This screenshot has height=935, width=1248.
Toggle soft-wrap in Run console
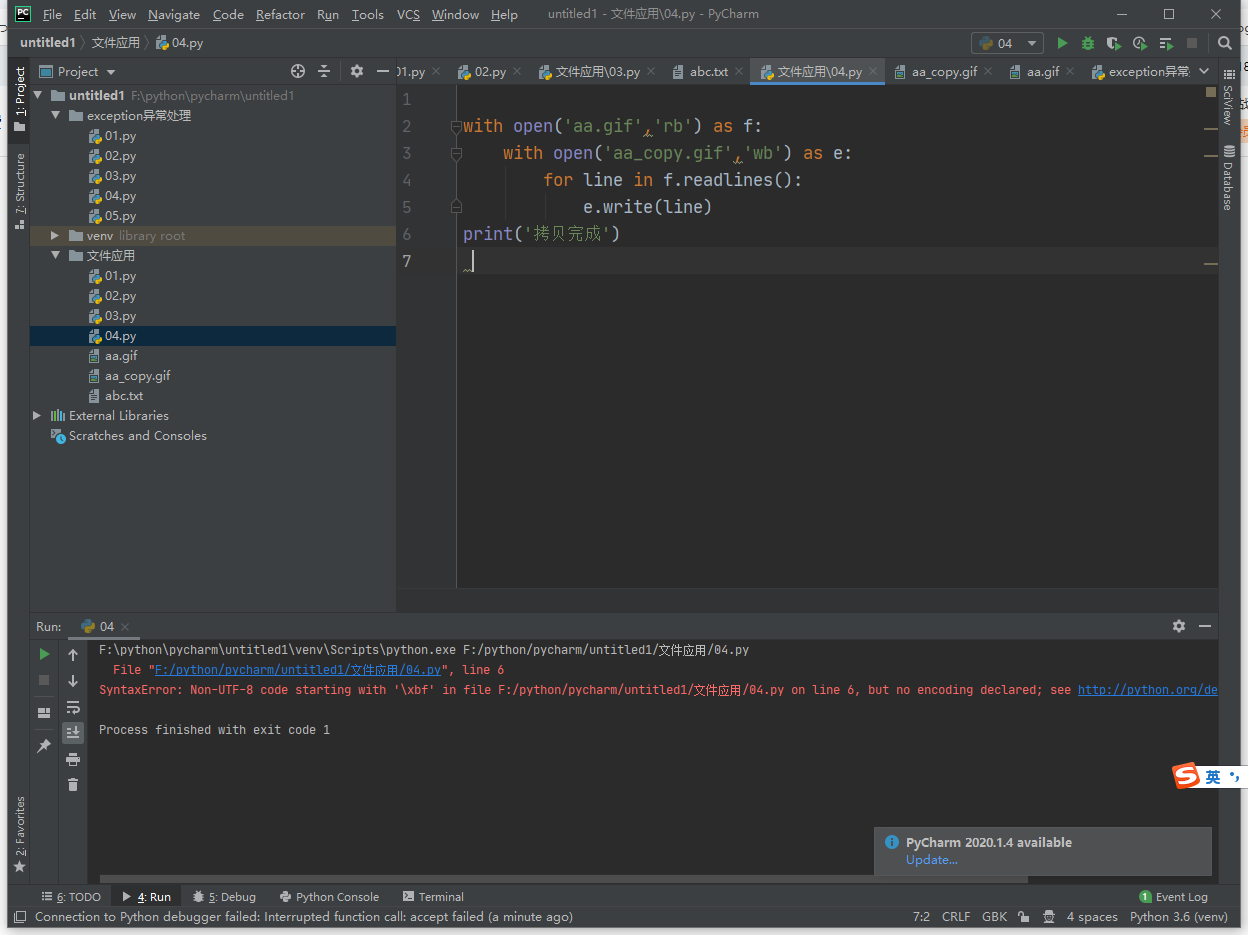point(73,707)
